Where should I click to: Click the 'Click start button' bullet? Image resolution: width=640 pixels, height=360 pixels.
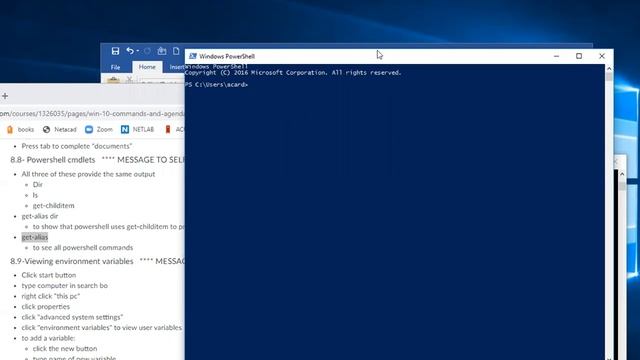(x=49, y=275)
